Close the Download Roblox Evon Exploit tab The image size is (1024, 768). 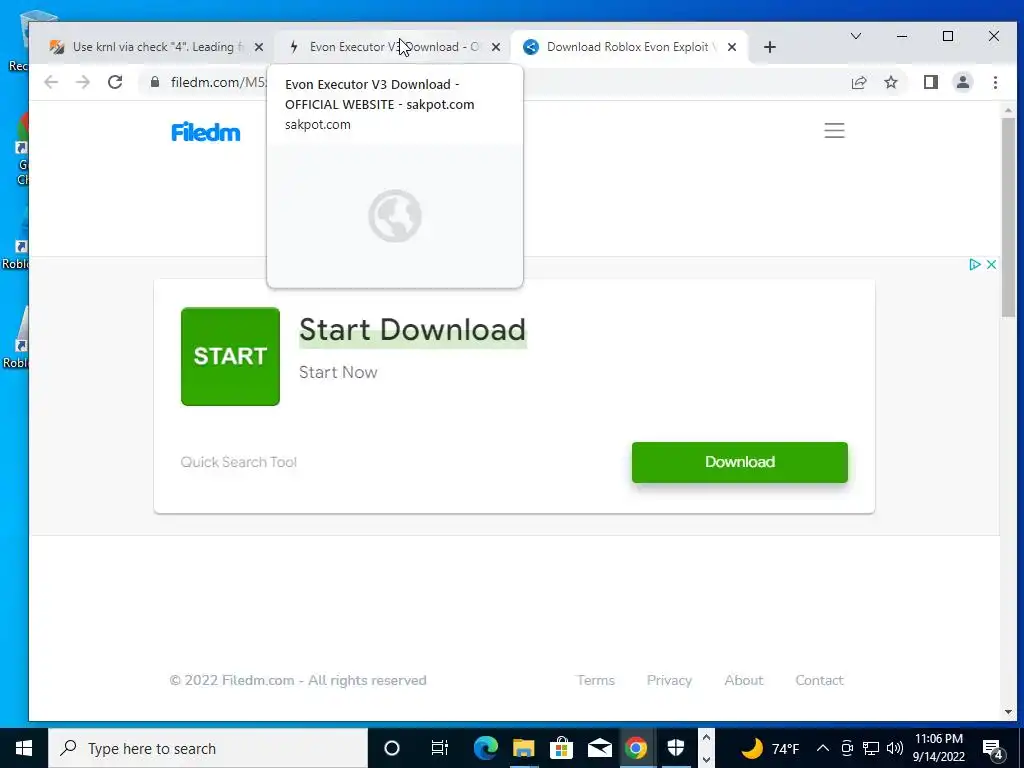[732, 47]
